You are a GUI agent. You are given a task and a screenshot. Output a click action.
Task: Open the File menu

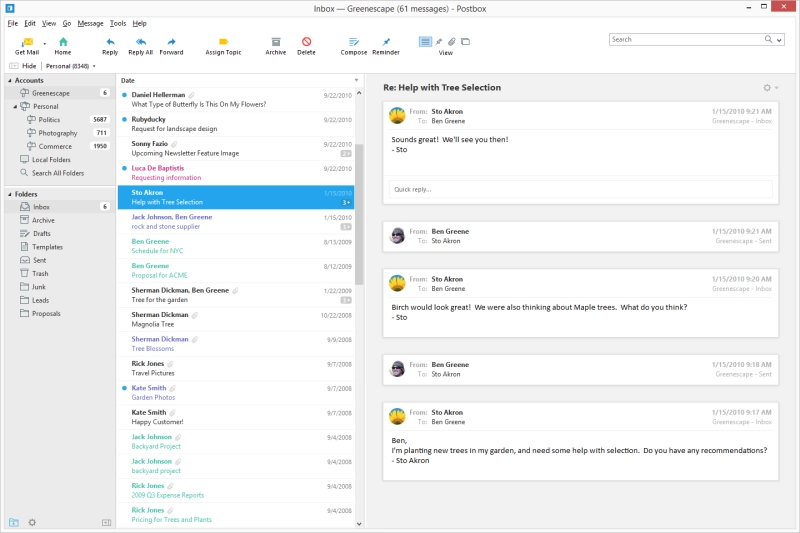13,23
